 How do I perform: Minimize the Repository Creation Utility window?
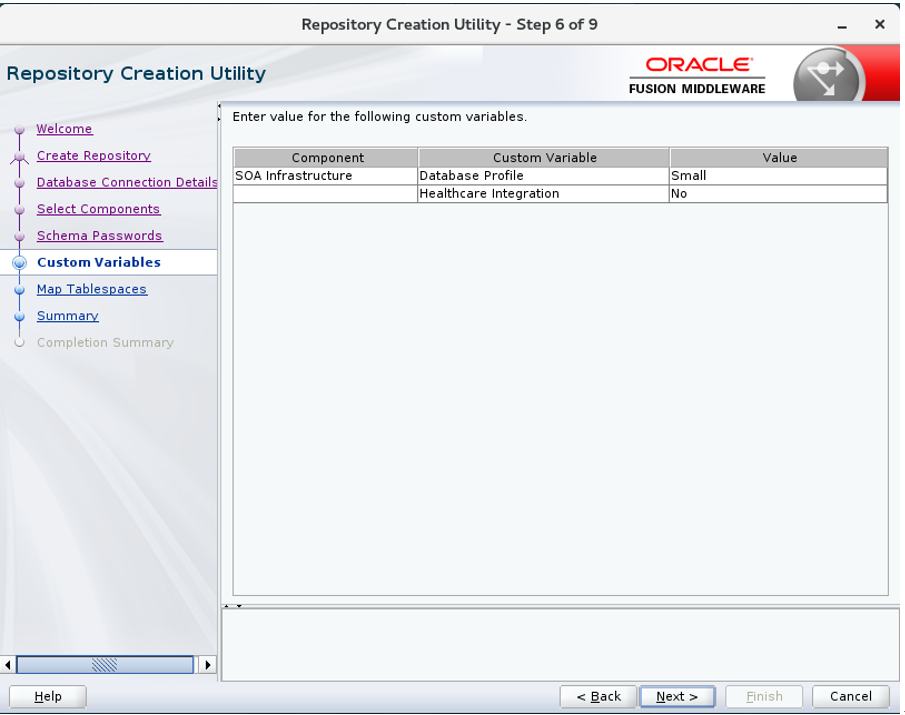point(843,25)
